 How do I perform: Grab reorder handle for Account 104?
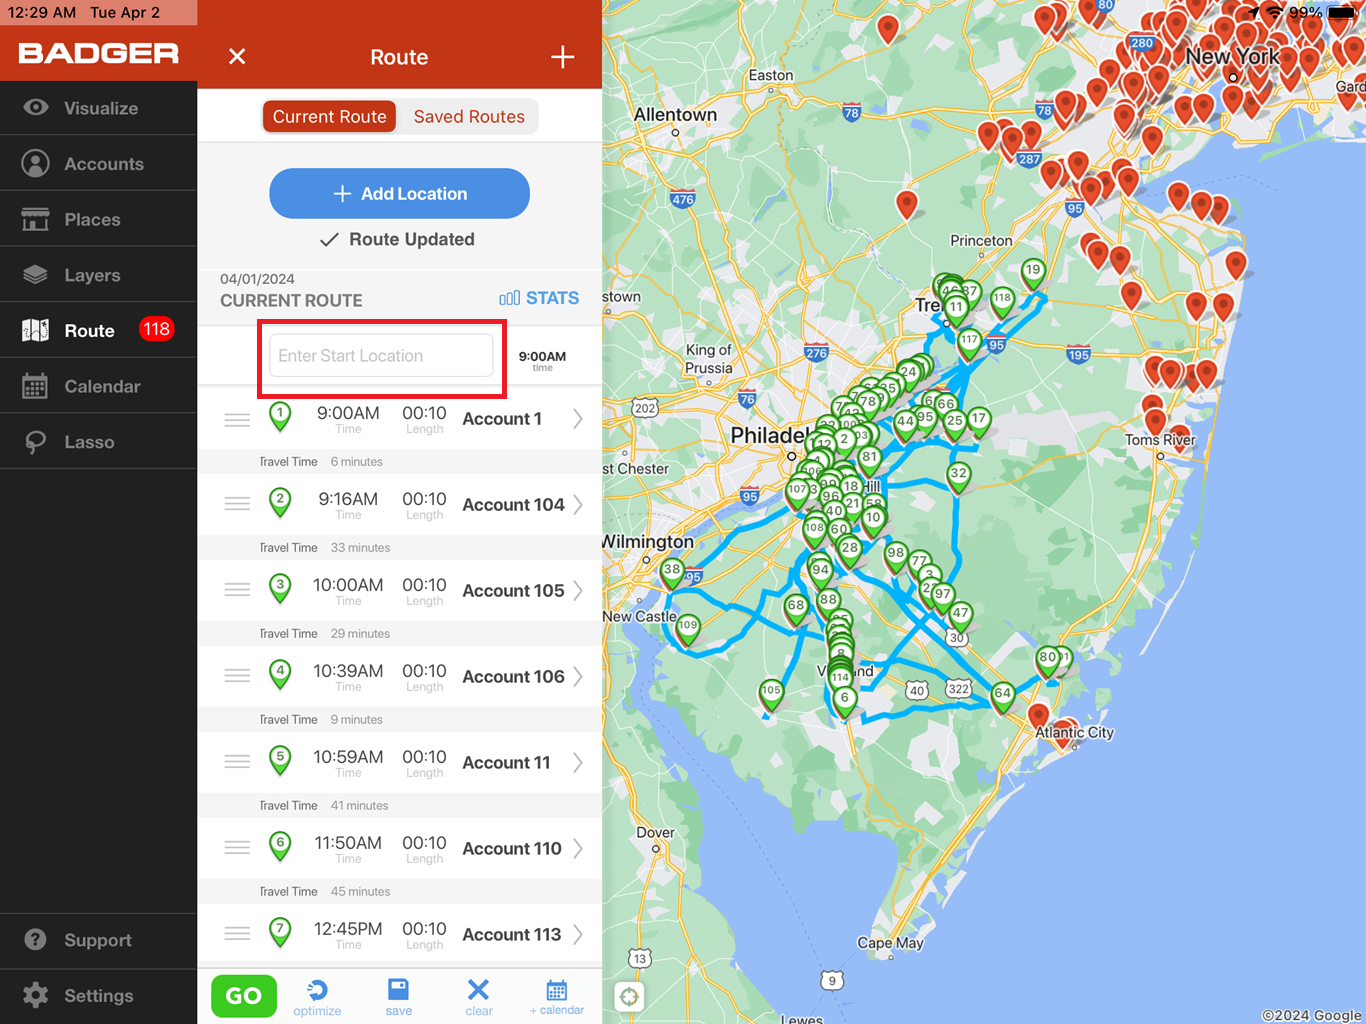pyautogui.click(x=237, y=504)
